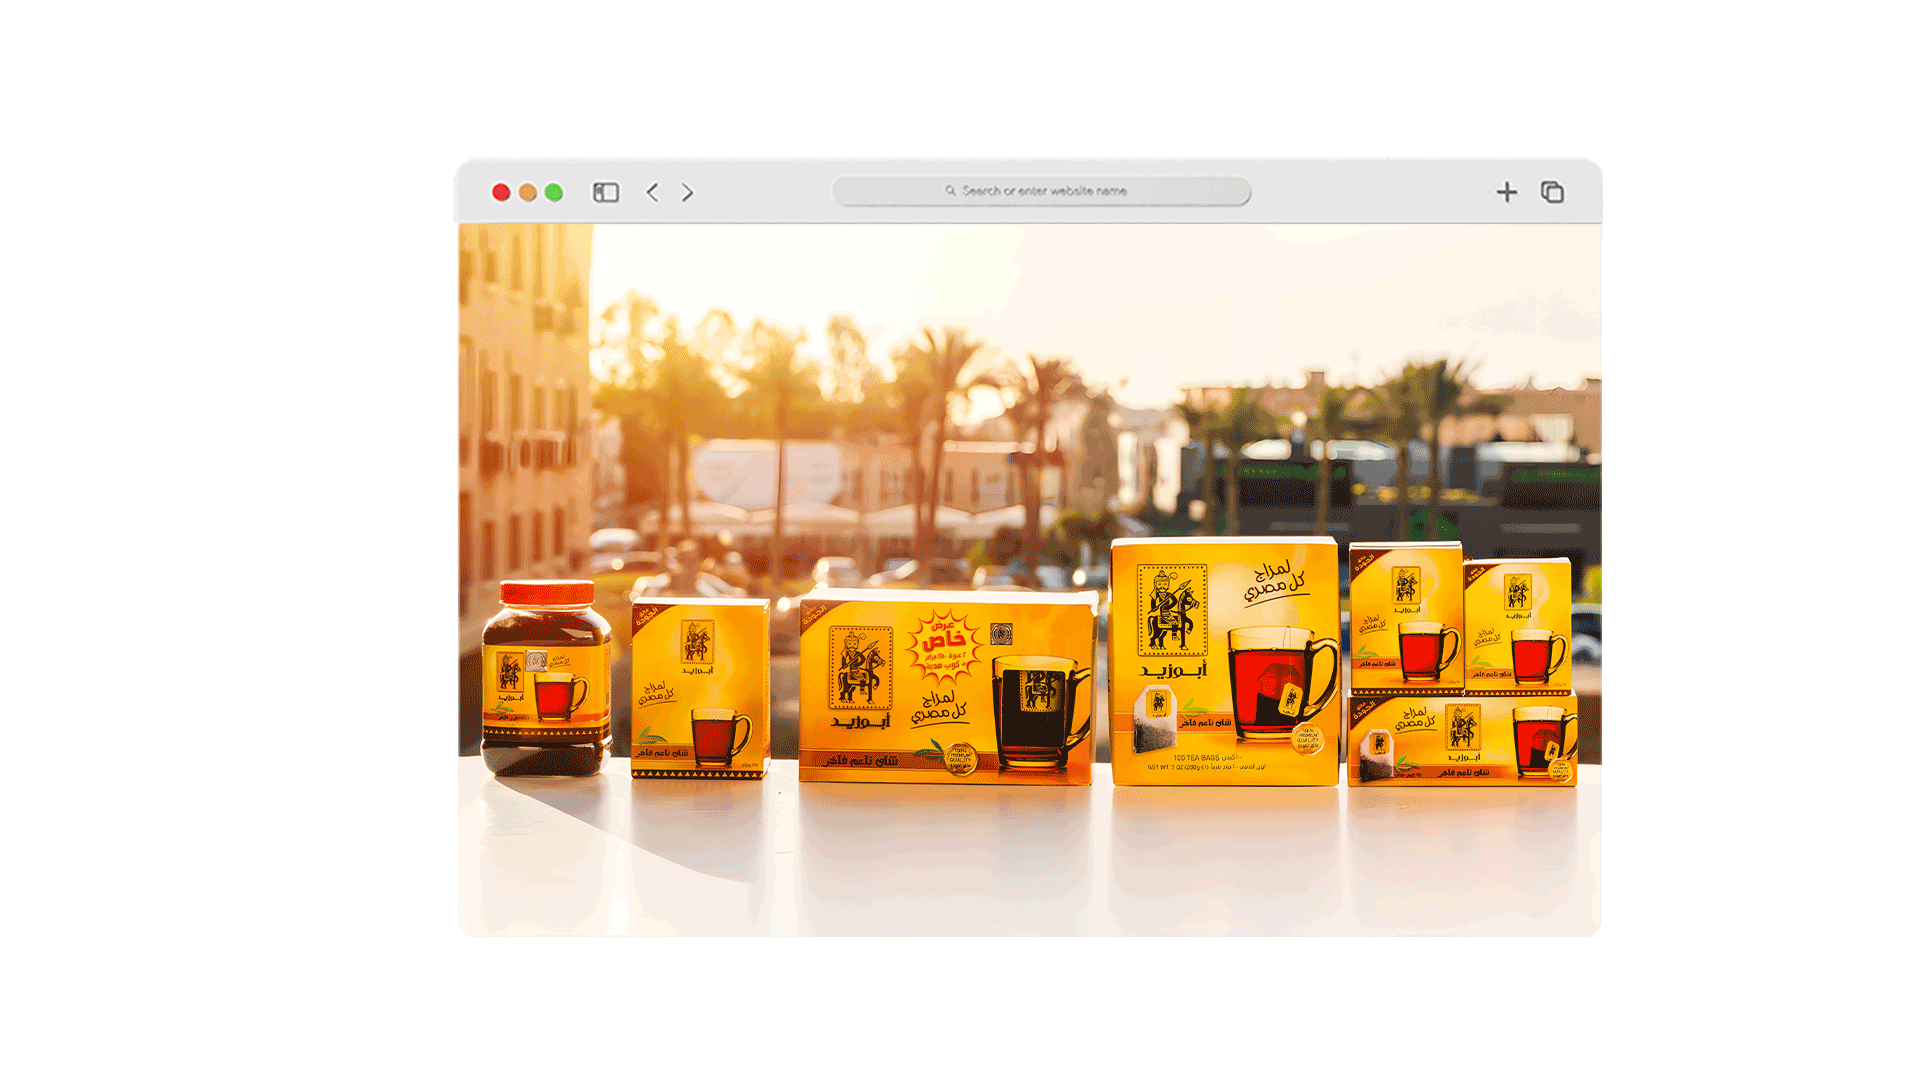
Task: Open a new tab with plus icon
Action: (1506, 192)
